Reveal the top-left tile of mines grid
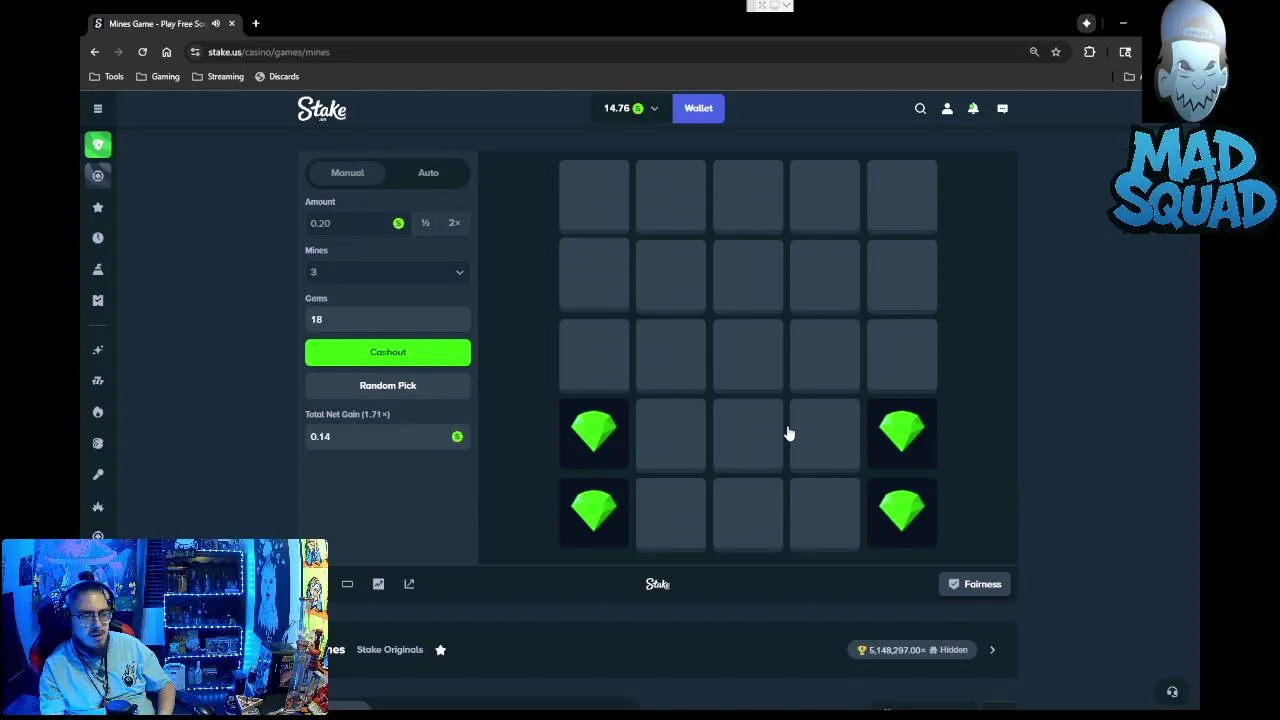The image size is (1280, 720). pos(594,196)
